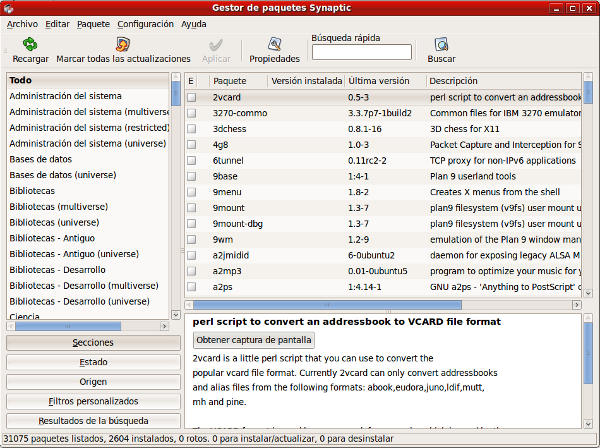Open the window menu icon in title bar

point(11,7)
